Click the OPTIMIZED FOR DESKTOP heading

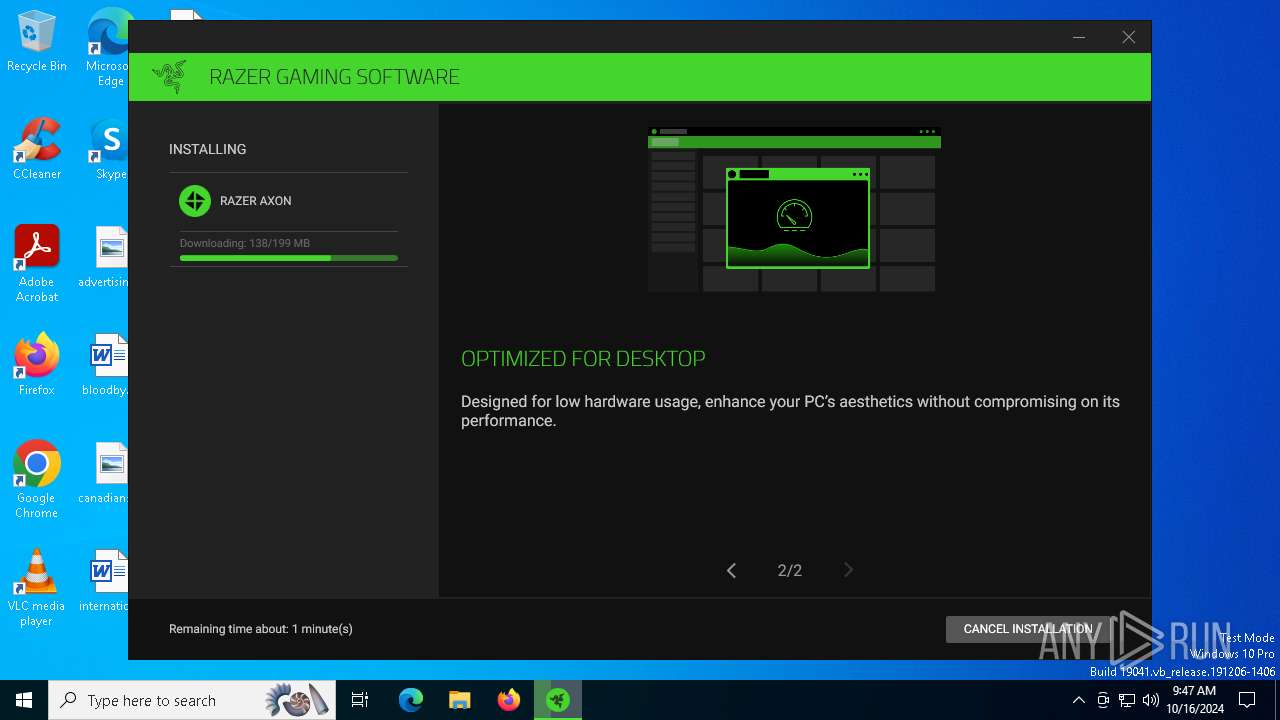coord(583,358)
